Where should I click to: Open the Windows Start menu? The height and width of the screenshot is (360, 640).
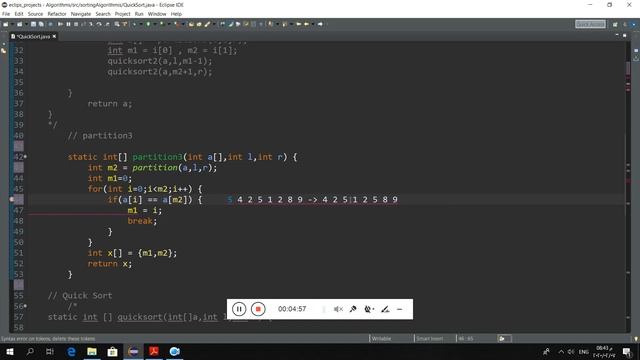point(9,351)
